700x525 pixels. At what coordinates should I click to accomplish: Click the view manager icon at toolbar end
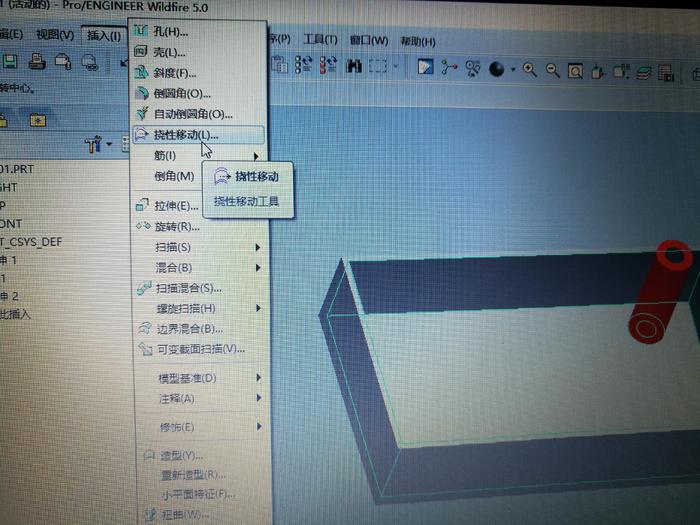(x=666, y=73)
